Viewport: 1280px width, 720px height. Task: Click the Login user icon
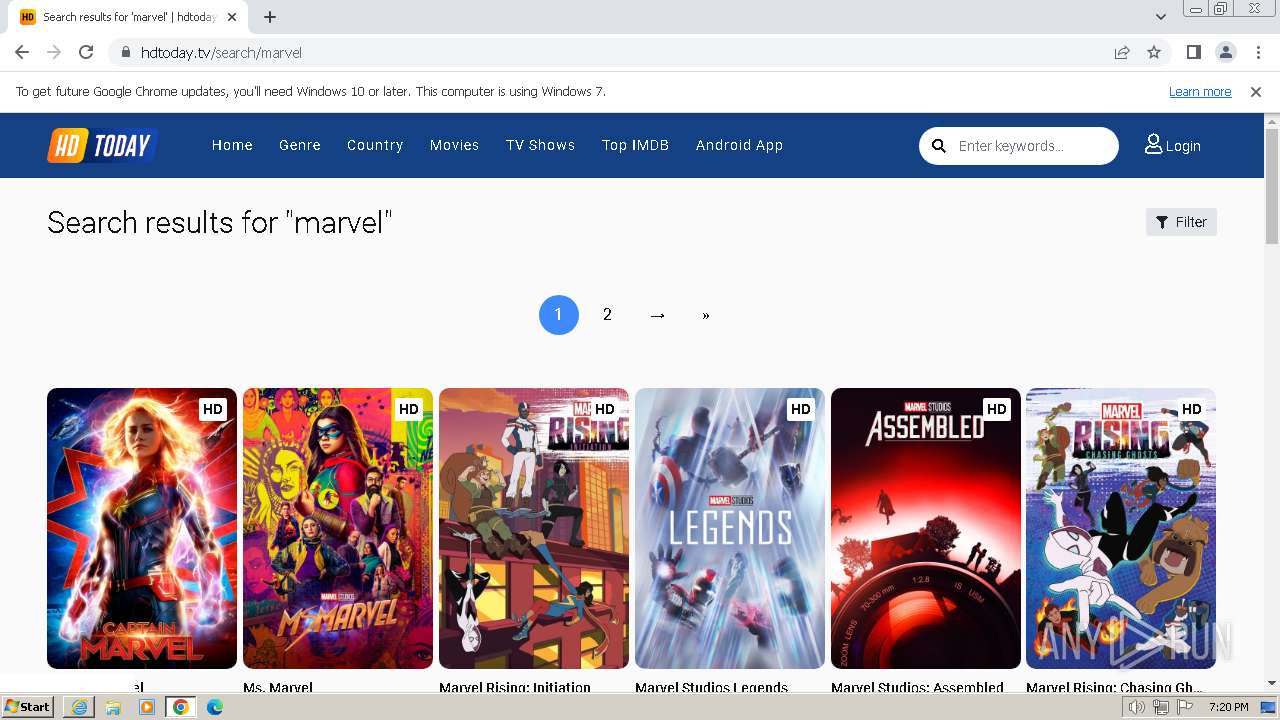(1153, 145)
